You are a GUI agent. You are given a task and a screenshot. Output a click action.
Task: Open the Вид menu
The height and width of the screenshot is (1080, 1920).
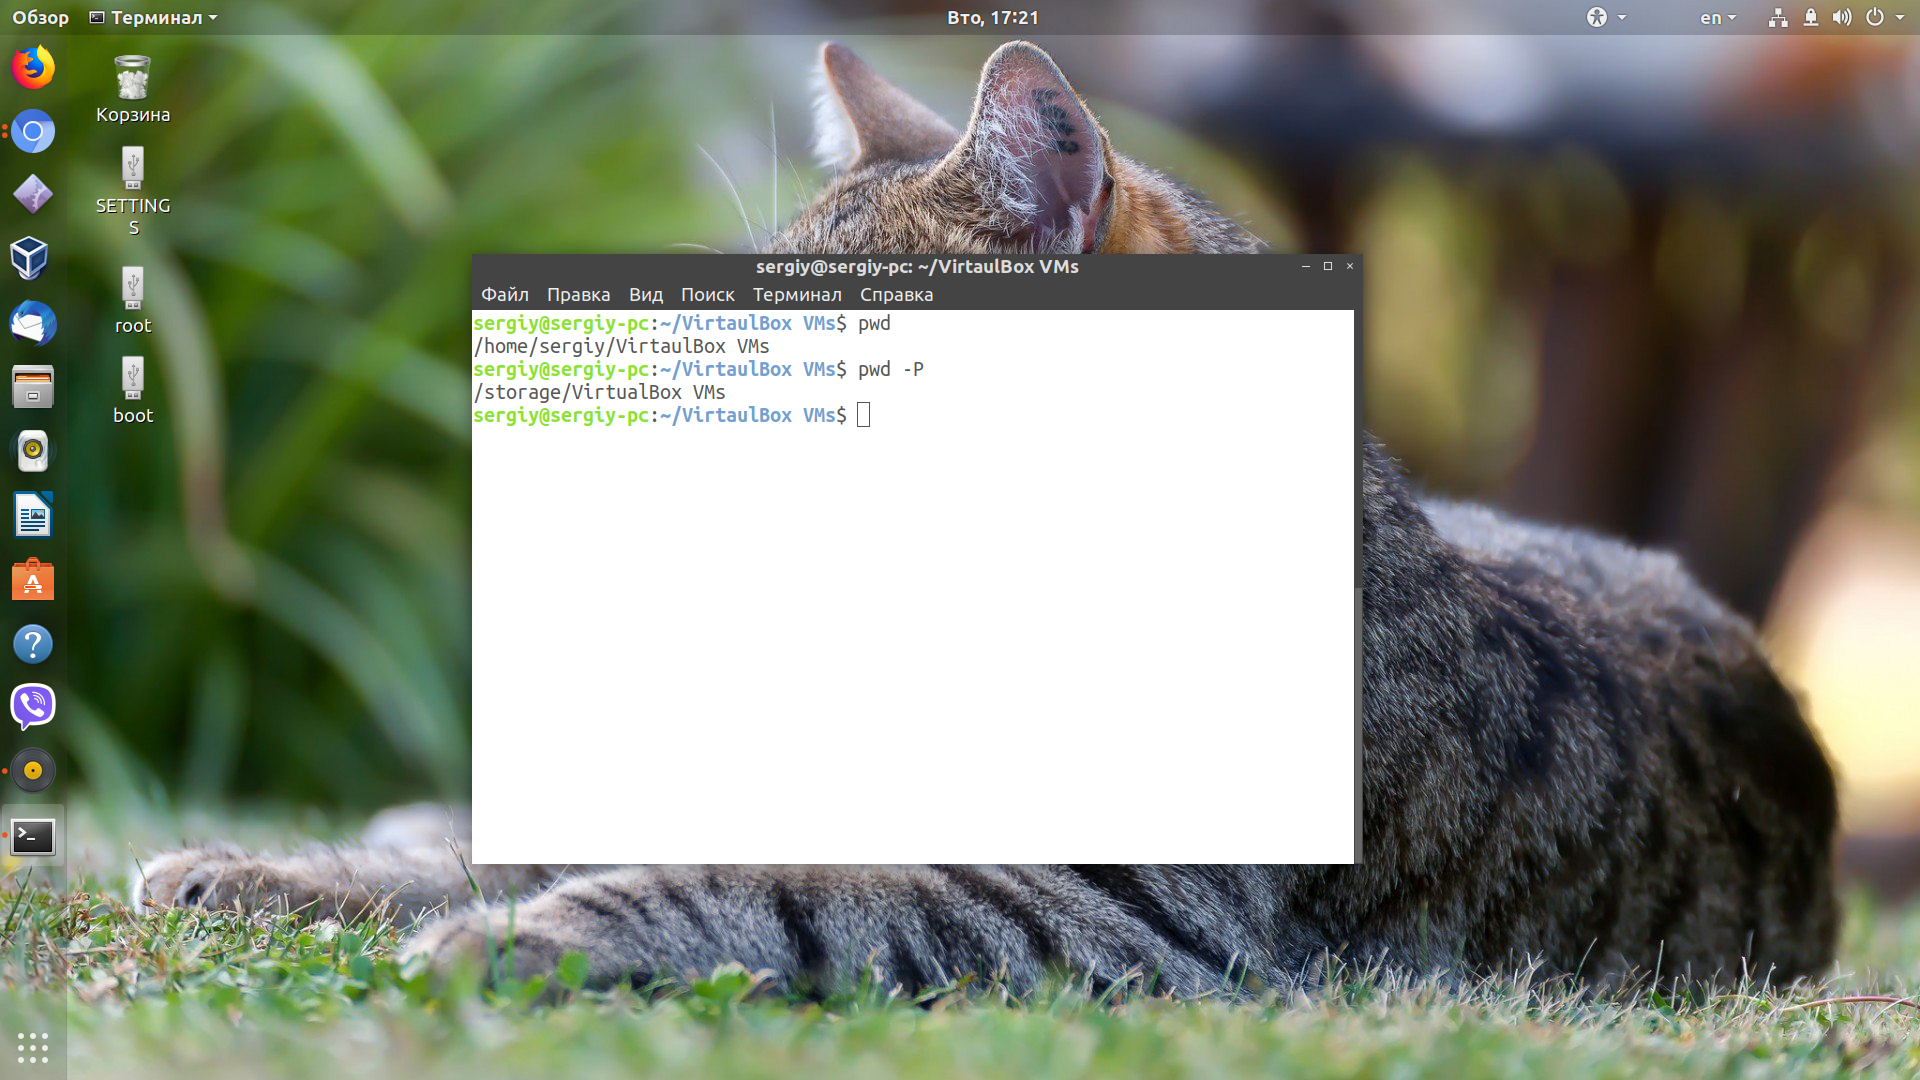point(645,295)
